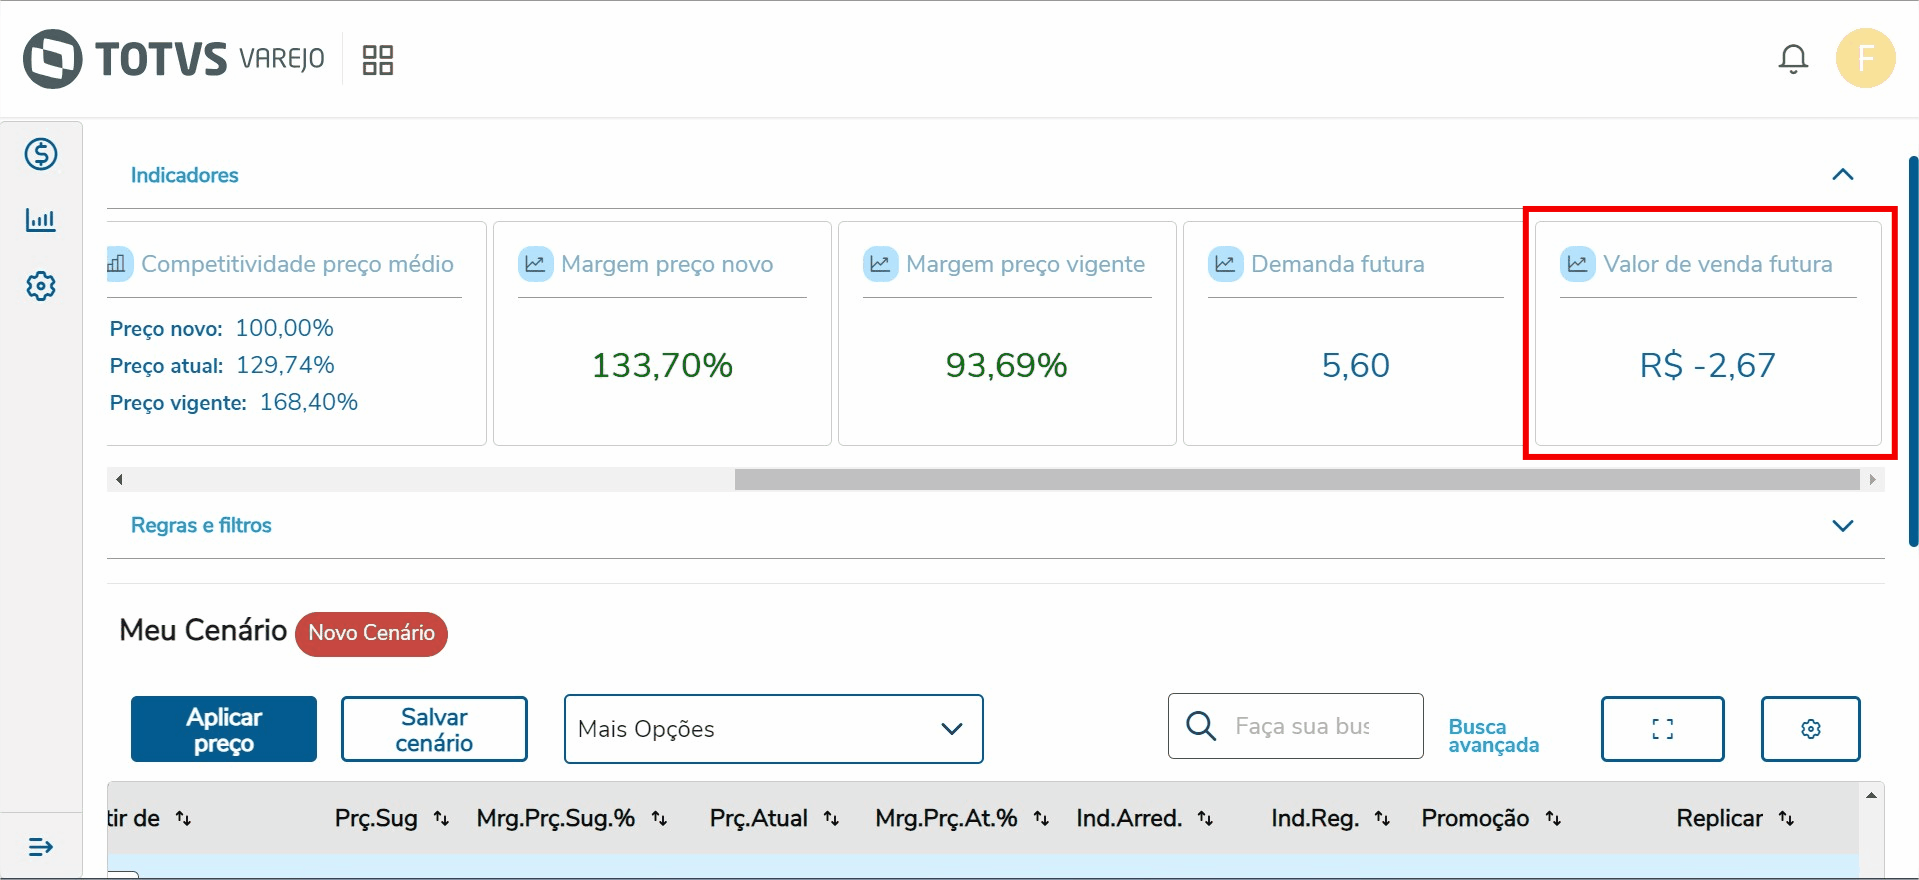This screenshot has width=1919, height=880.
Task: Collapse the Indicadores section chevron
Action: (1842, 175)
